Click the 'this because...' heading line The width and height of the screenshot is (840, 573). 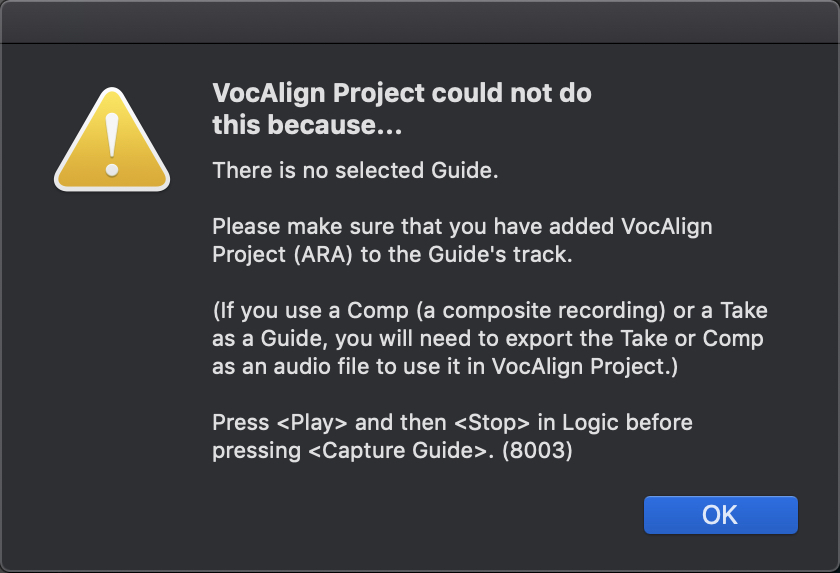307,125
